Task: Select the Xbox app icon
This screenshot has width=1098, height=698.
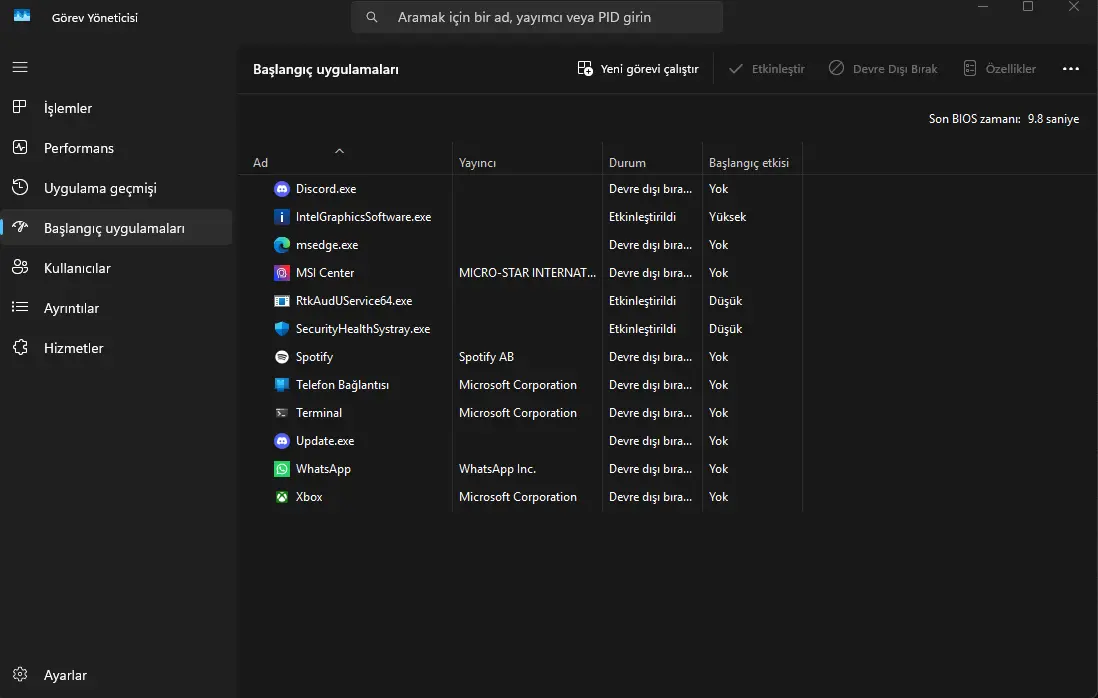Action: pos(282,497)
